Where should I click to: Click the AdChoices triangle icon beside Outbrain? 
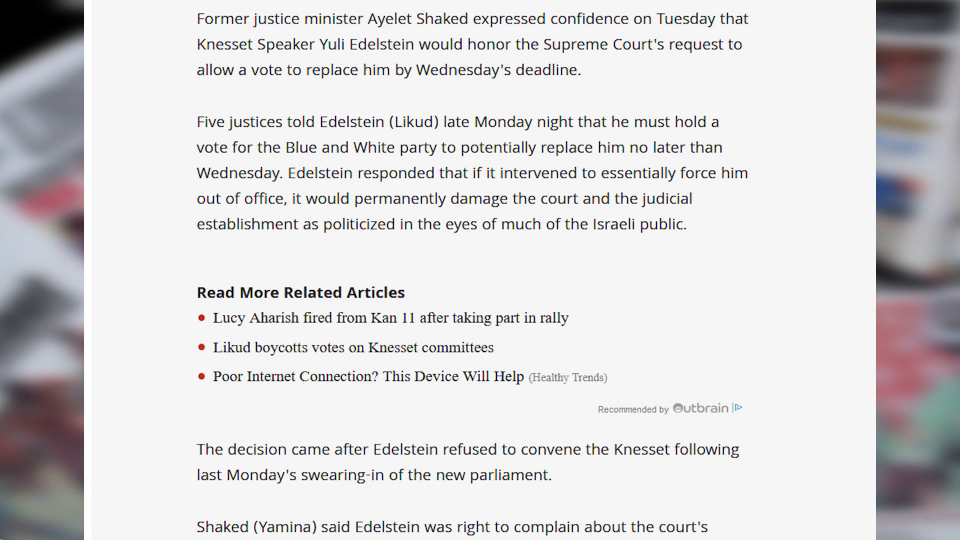pos(738,408)
